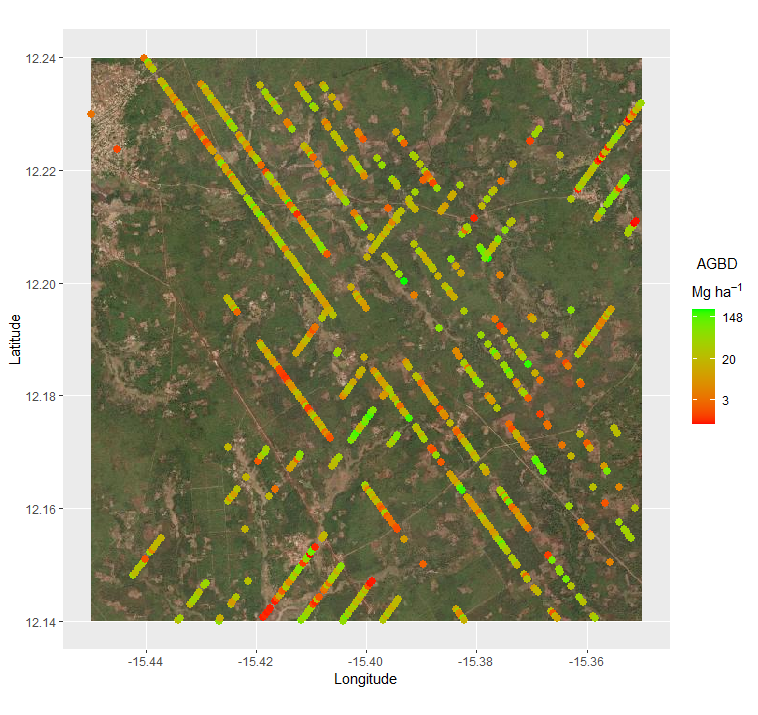This screenshot has width=758, height=715.
Task: Click the 12.22 latitude tick label
Action: (40, 171)
